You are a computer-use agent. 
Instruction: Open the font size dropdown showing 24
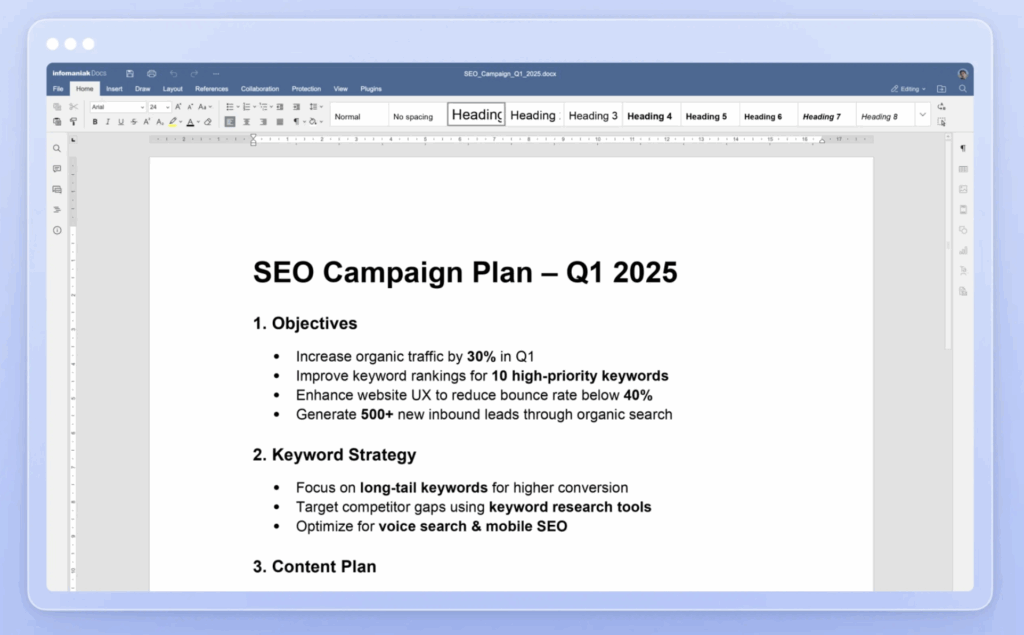159,107
